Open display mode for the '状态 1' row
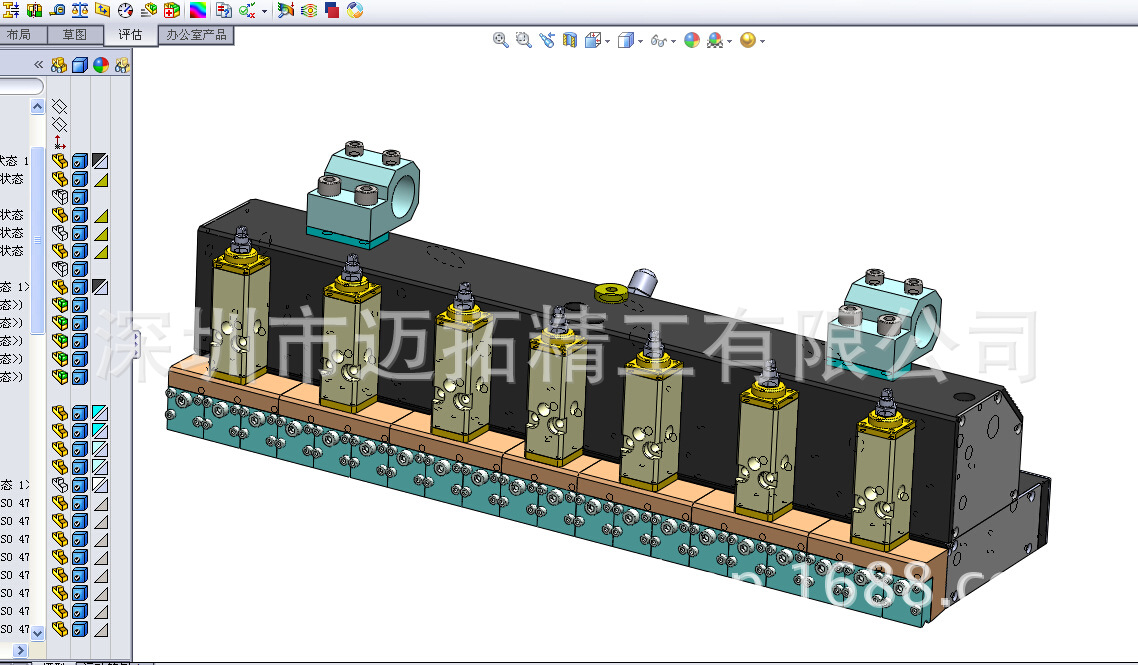This screenshot has height=665, width=1138. point(80,161)
